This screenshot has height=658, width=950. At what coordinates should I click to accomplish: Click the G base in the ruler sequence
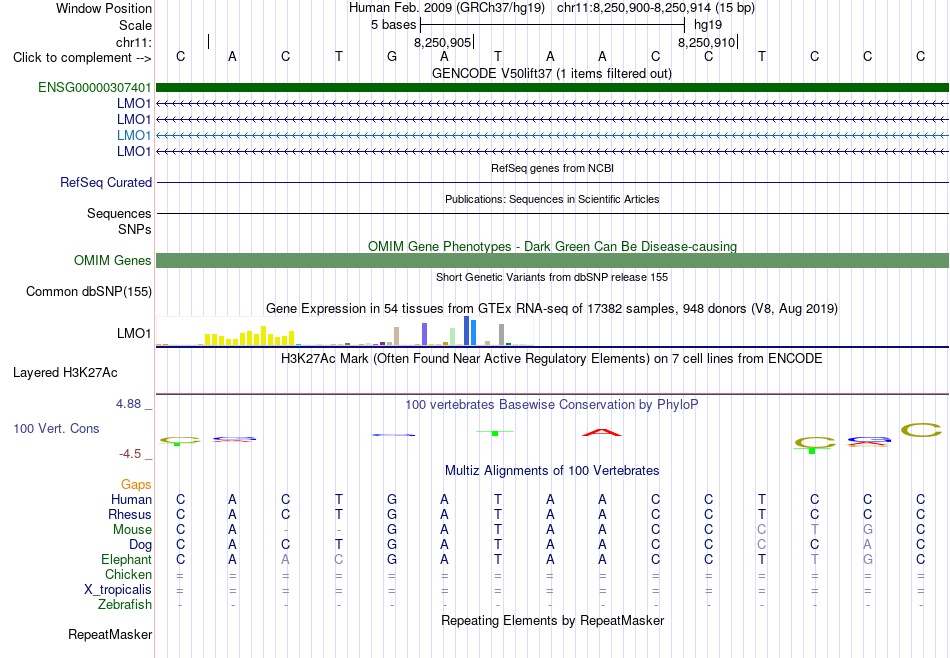[x=392, y=56]
